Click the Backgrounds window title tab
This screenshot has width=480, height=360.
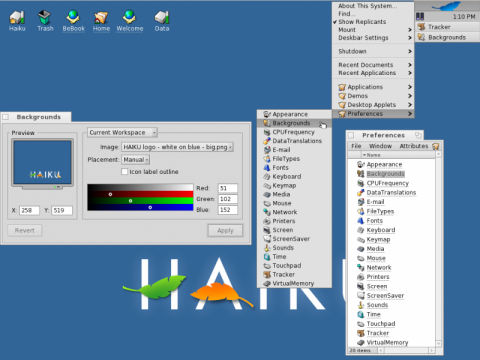pos(36,117)
